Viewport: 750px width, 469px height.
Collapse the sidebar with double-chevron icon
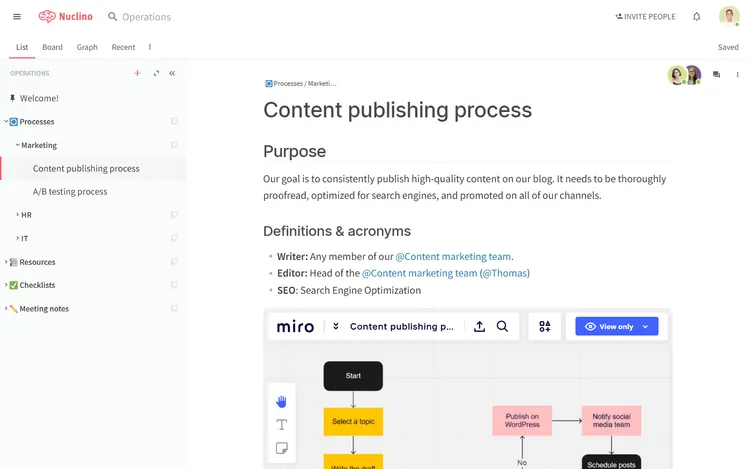[x=172, y=73]
